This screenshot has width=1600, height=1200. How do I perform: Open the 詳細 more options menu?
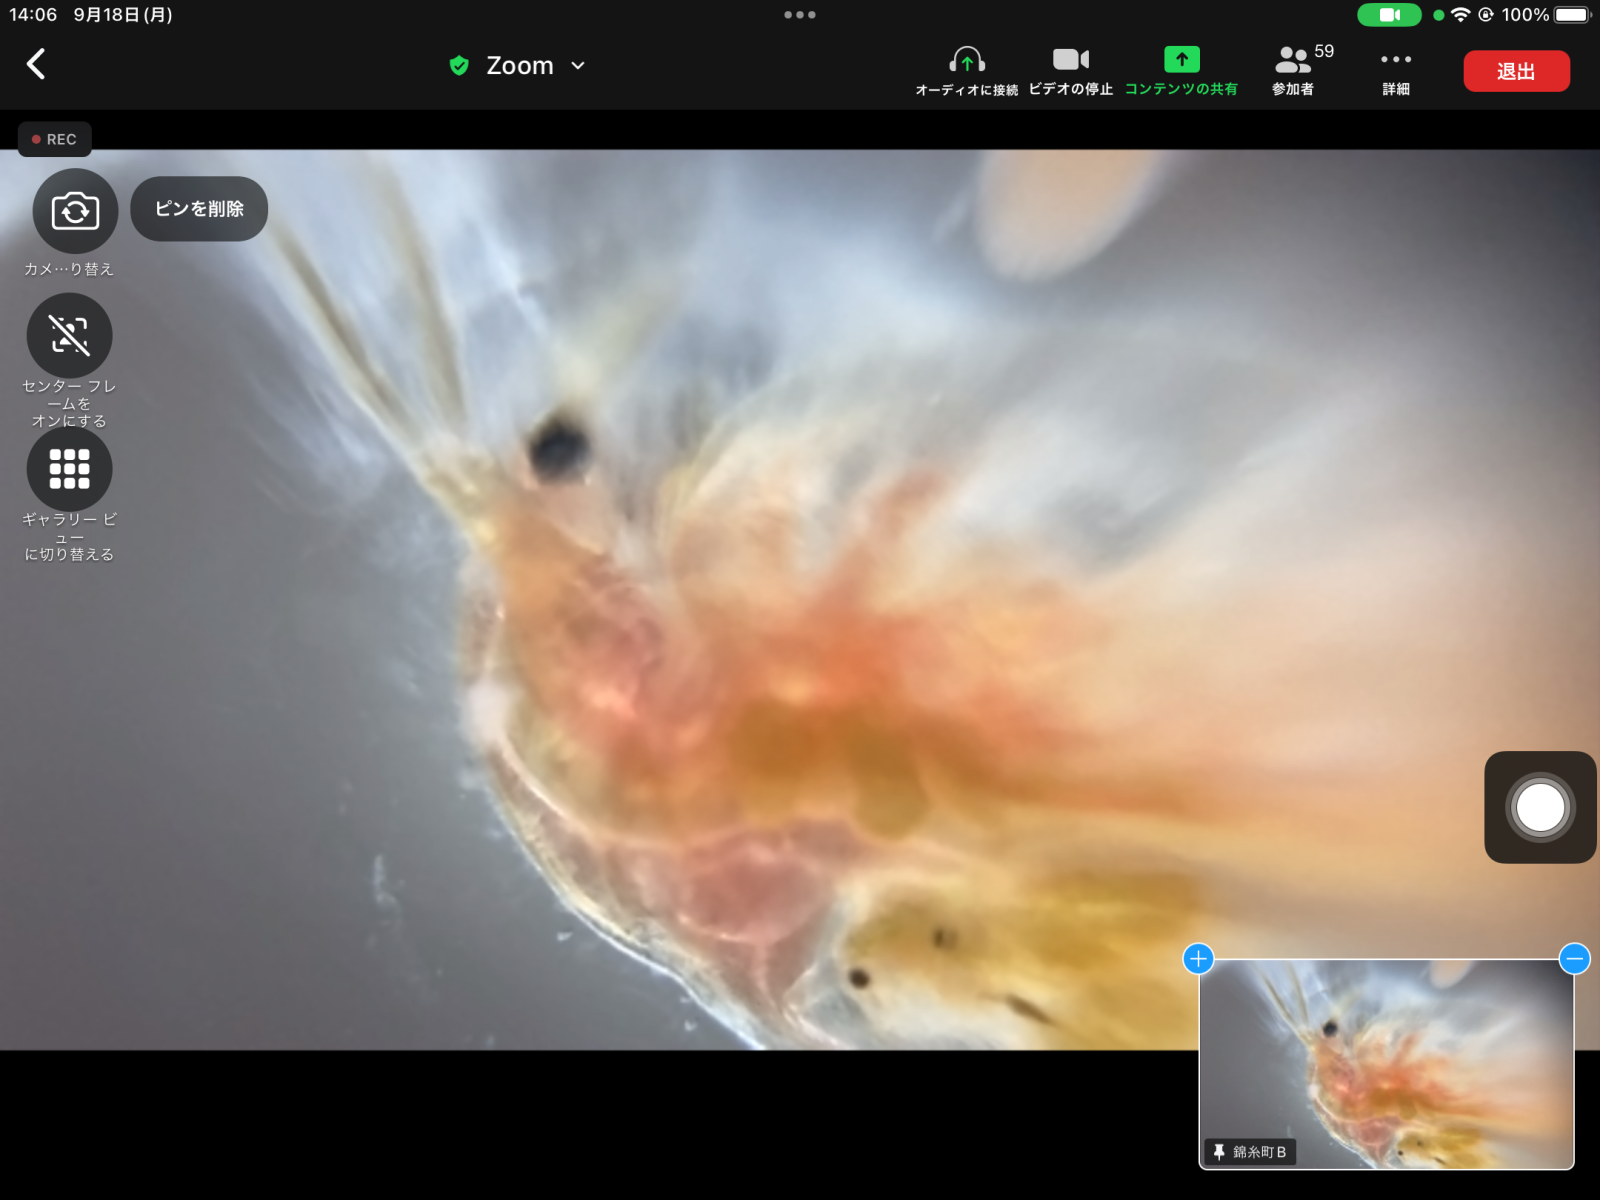pos(1396,70)
